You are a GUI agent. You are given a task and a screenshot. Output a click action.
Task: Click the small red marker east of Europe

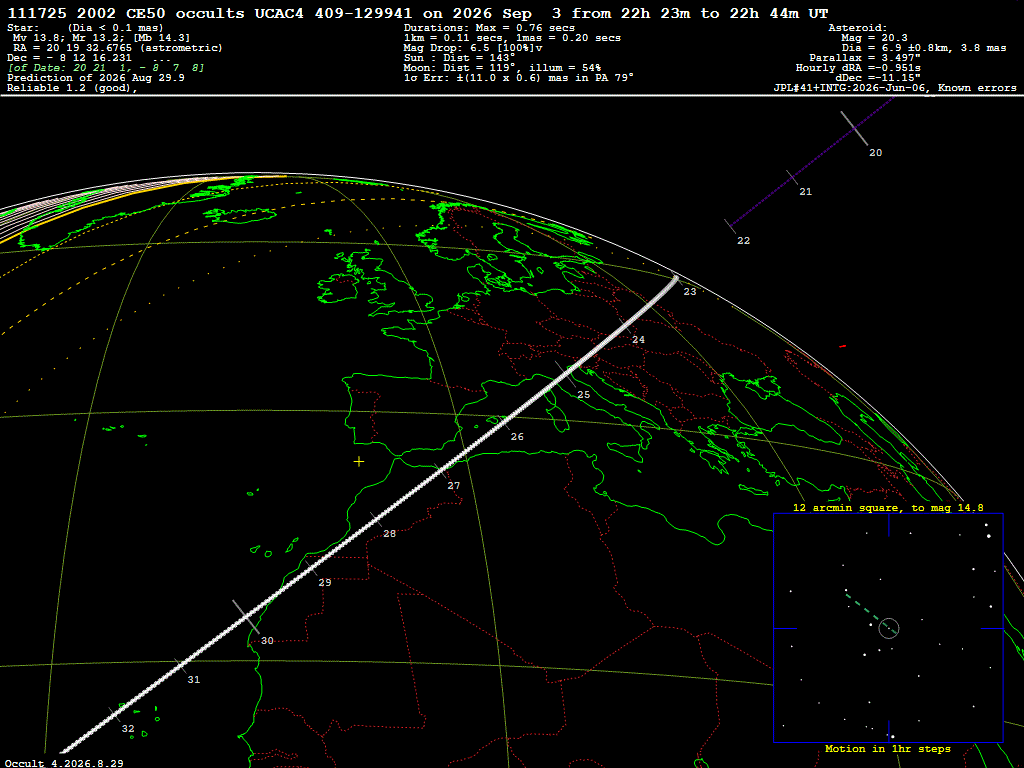tap(842, 346)
